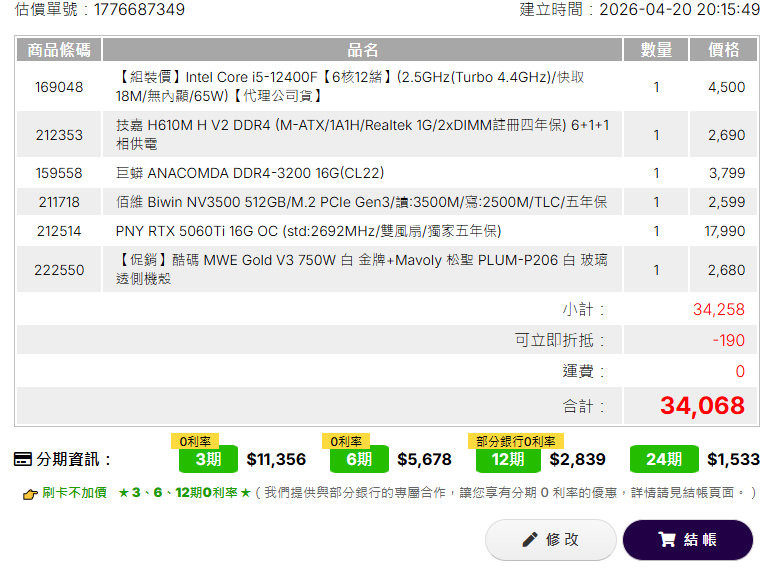Click the subtotal value 34,258
This screenshot has width=778, height=588.
click(719, 310)
